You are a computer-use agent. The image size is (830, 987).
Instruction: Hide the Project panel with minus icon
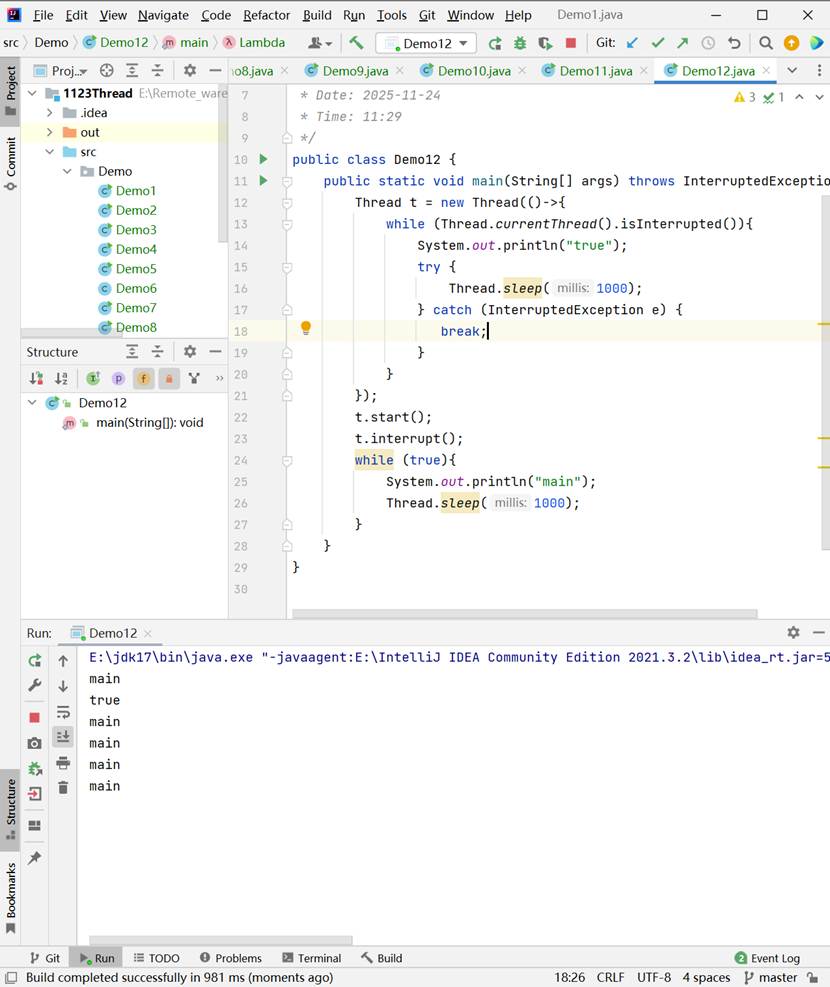click(x=215, y=70)
